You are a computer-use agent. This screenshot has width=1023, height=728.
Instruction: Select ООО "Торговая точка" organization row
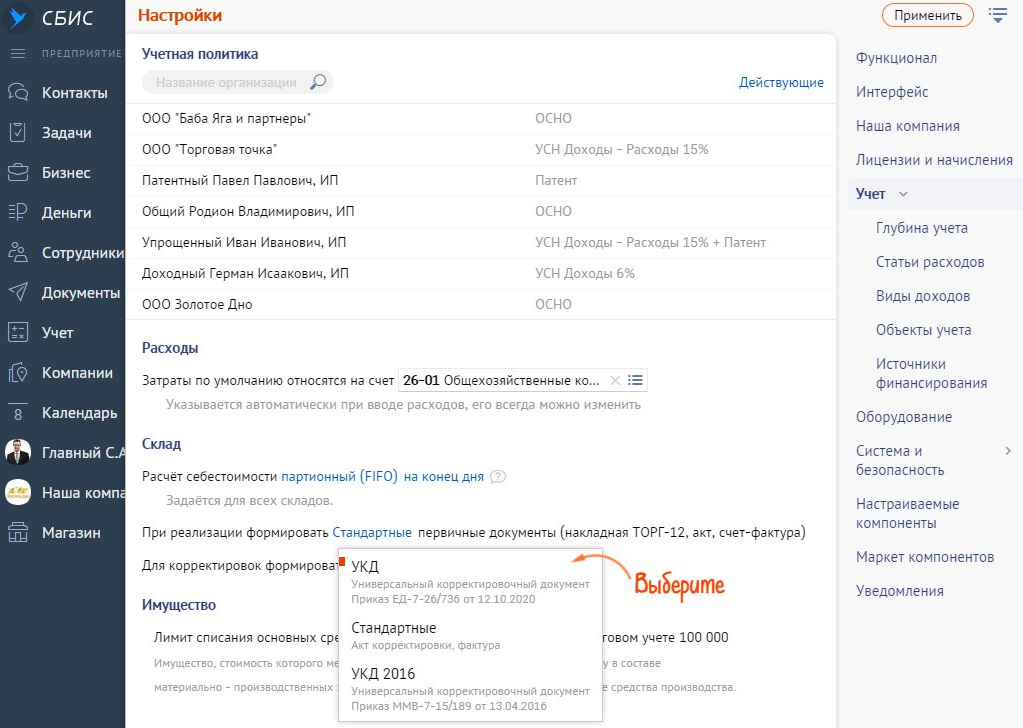tap(210, 150)
